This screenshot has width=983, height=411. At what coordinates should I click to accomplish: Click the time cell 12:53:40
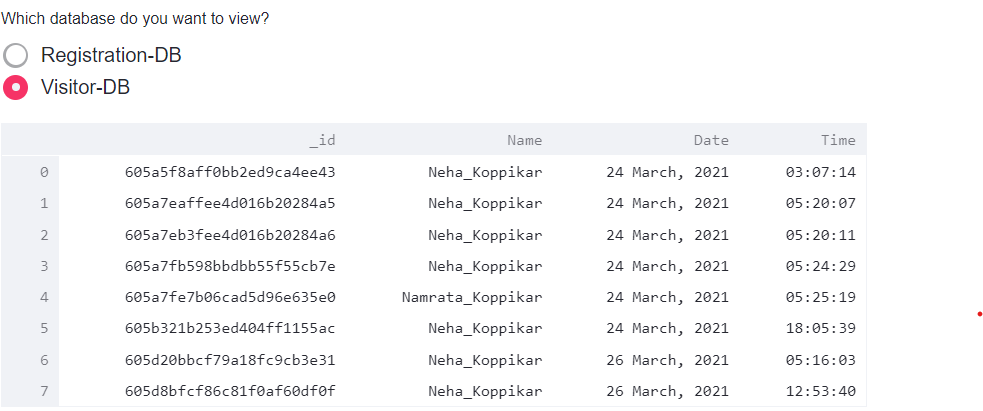(x=821, y=390)
